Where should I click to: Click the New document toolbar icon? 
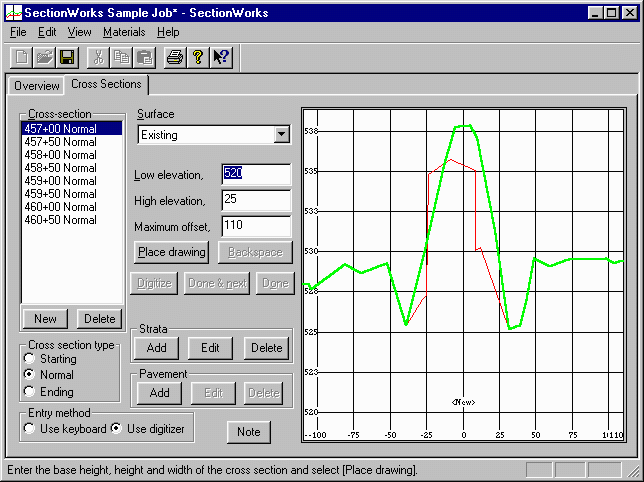click(22, 58)
